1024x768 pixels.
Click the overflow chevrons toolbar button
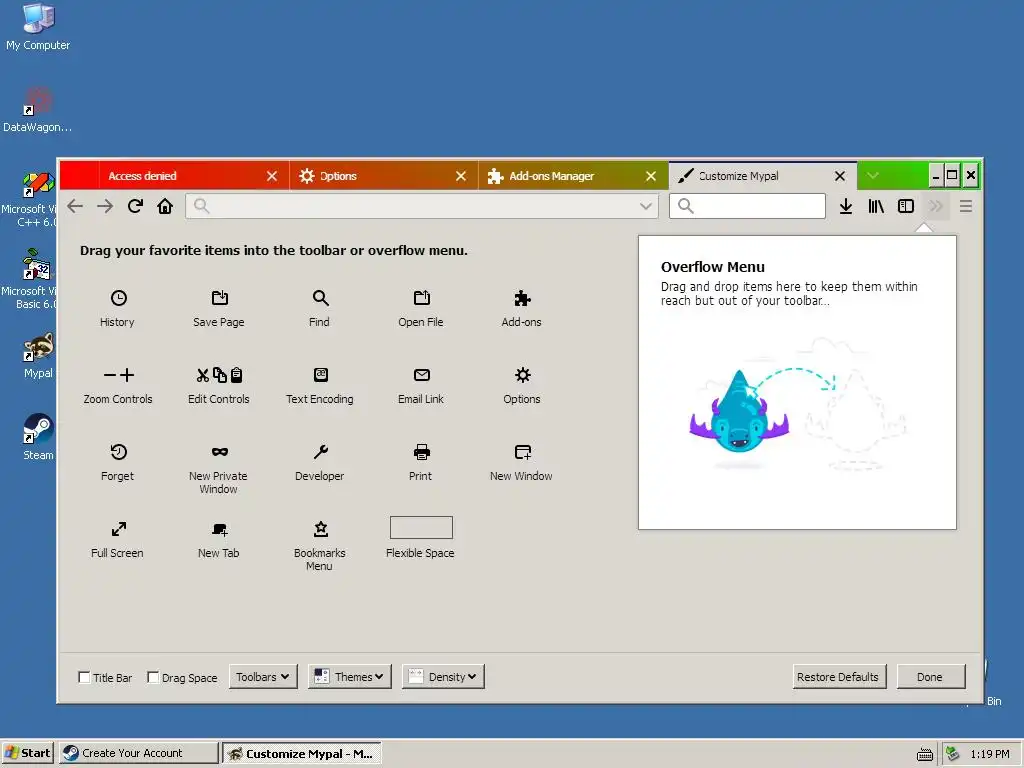pos(936,206)
